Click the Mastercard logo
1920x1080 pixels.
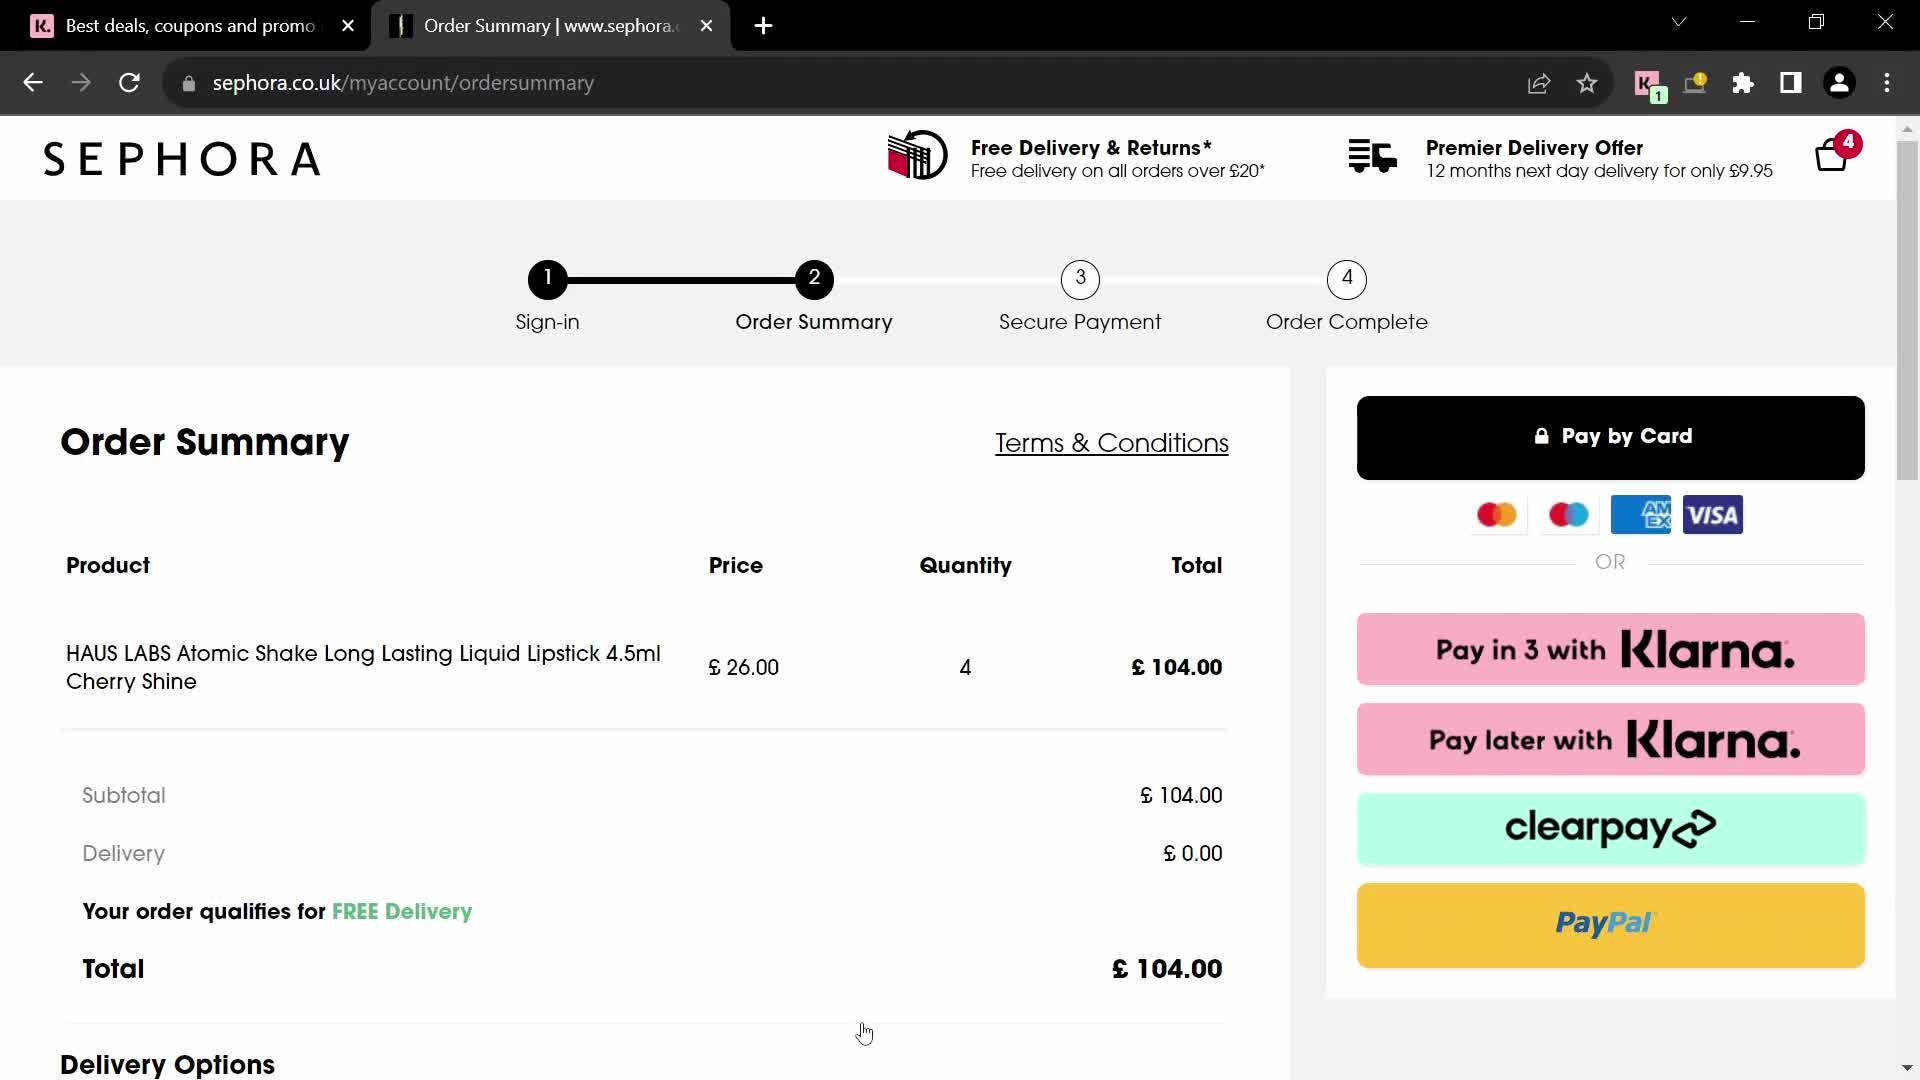[1497, 515]
